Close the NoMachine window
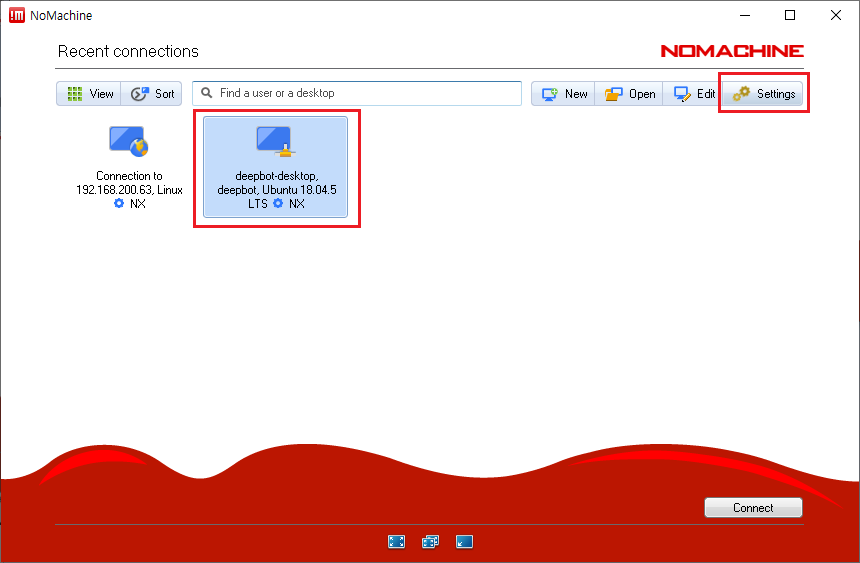 point(836,15)
